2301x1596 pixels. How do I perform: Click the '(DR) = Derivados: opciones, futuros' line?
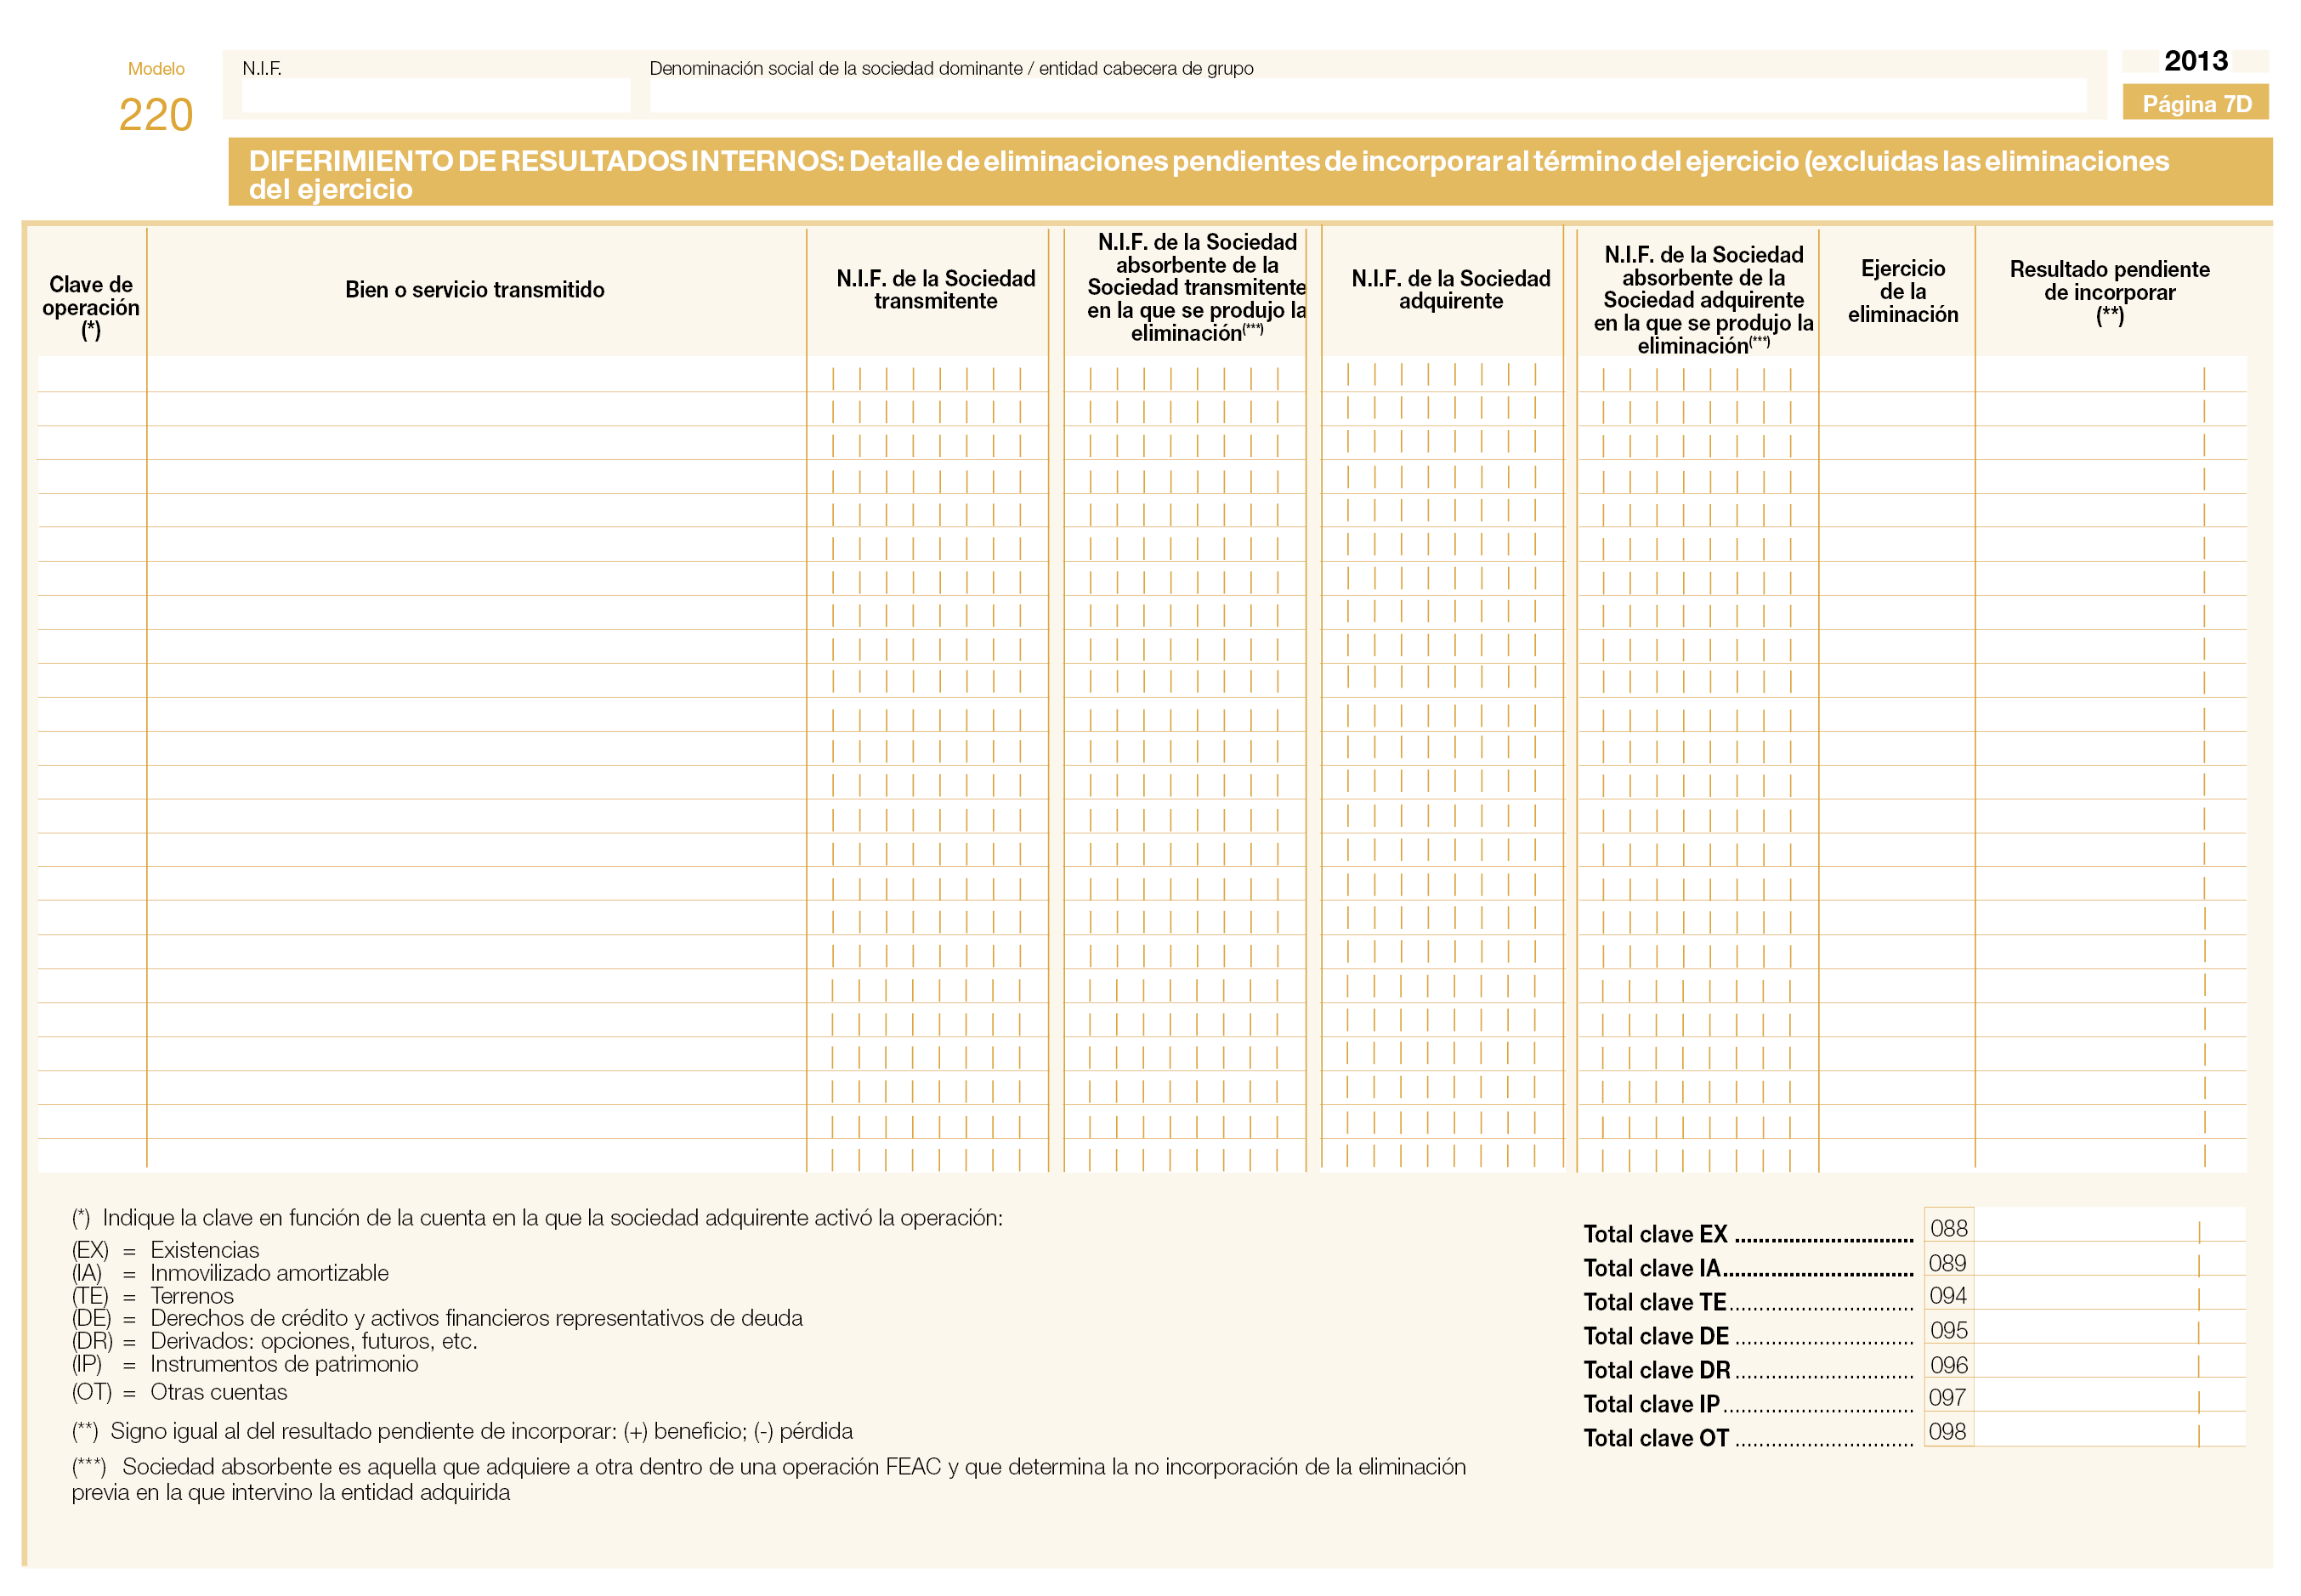pyautogui.click(x=274, y=1341)
